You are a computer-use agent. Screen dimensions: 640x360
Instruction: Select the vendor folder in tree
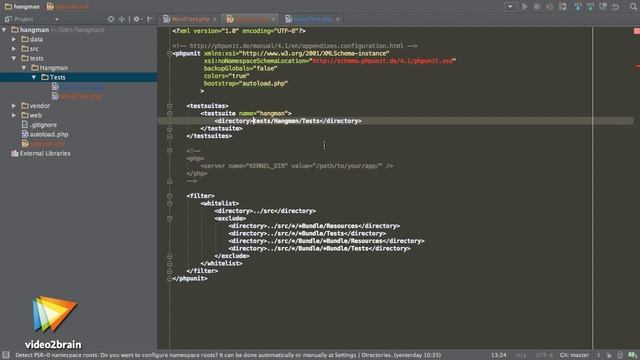point(36,106)
